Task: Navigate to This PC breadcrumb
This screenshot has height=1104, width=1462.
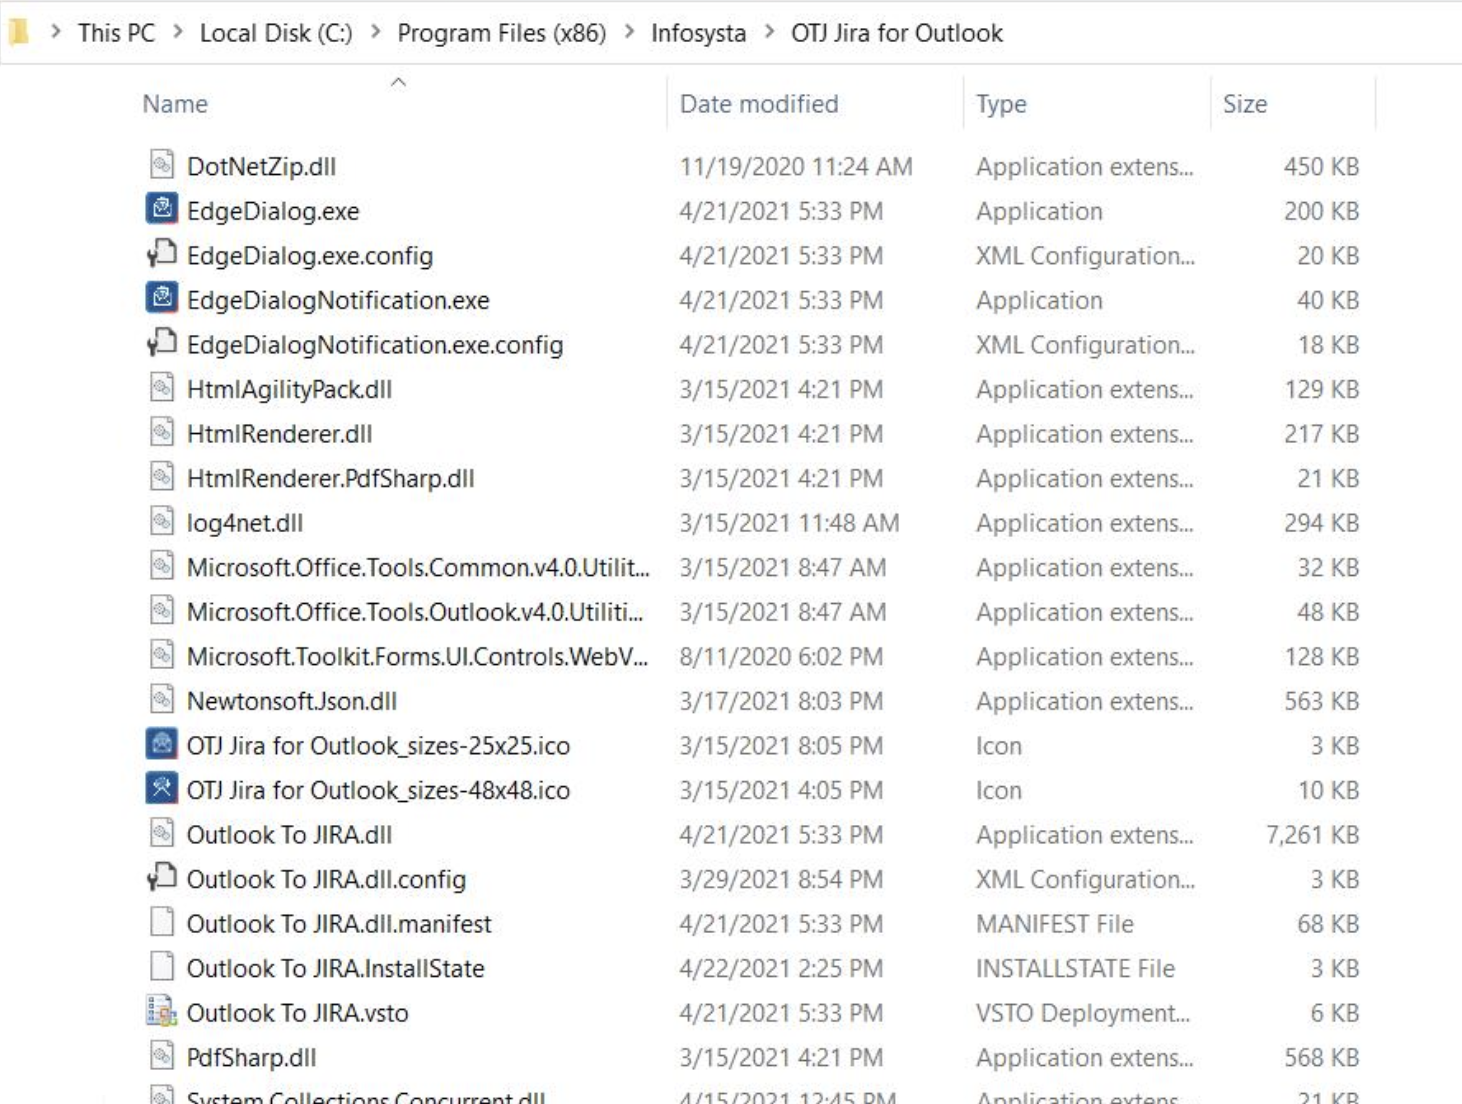Action: [x=117, y=33]
